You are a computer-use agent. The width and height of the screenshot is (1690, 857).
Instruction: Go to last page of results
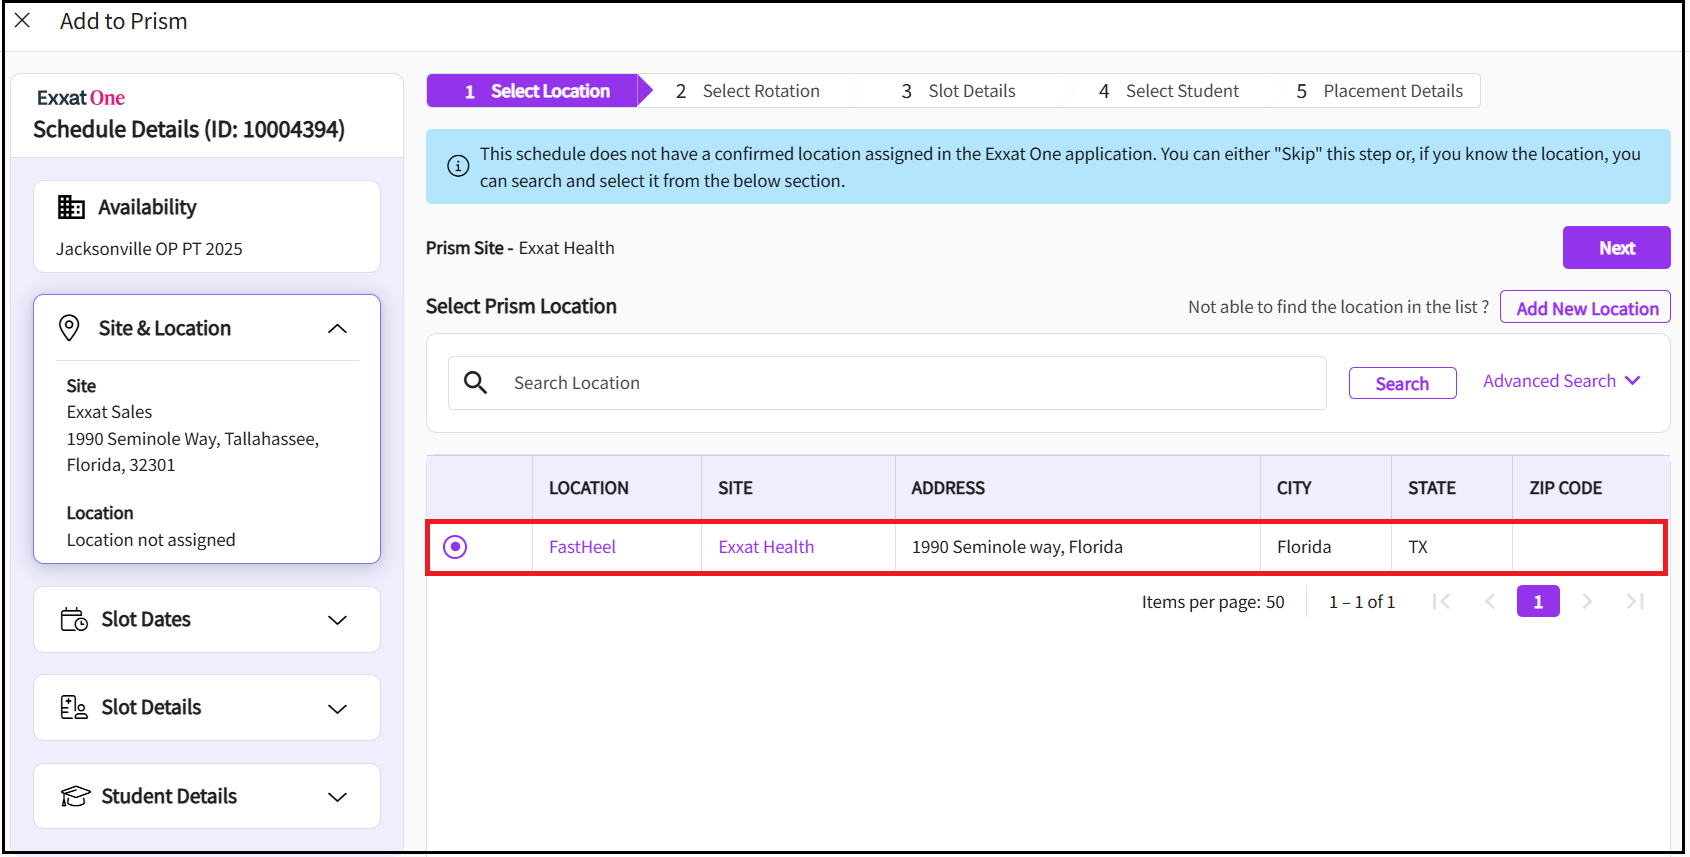tap(1635, 601)
